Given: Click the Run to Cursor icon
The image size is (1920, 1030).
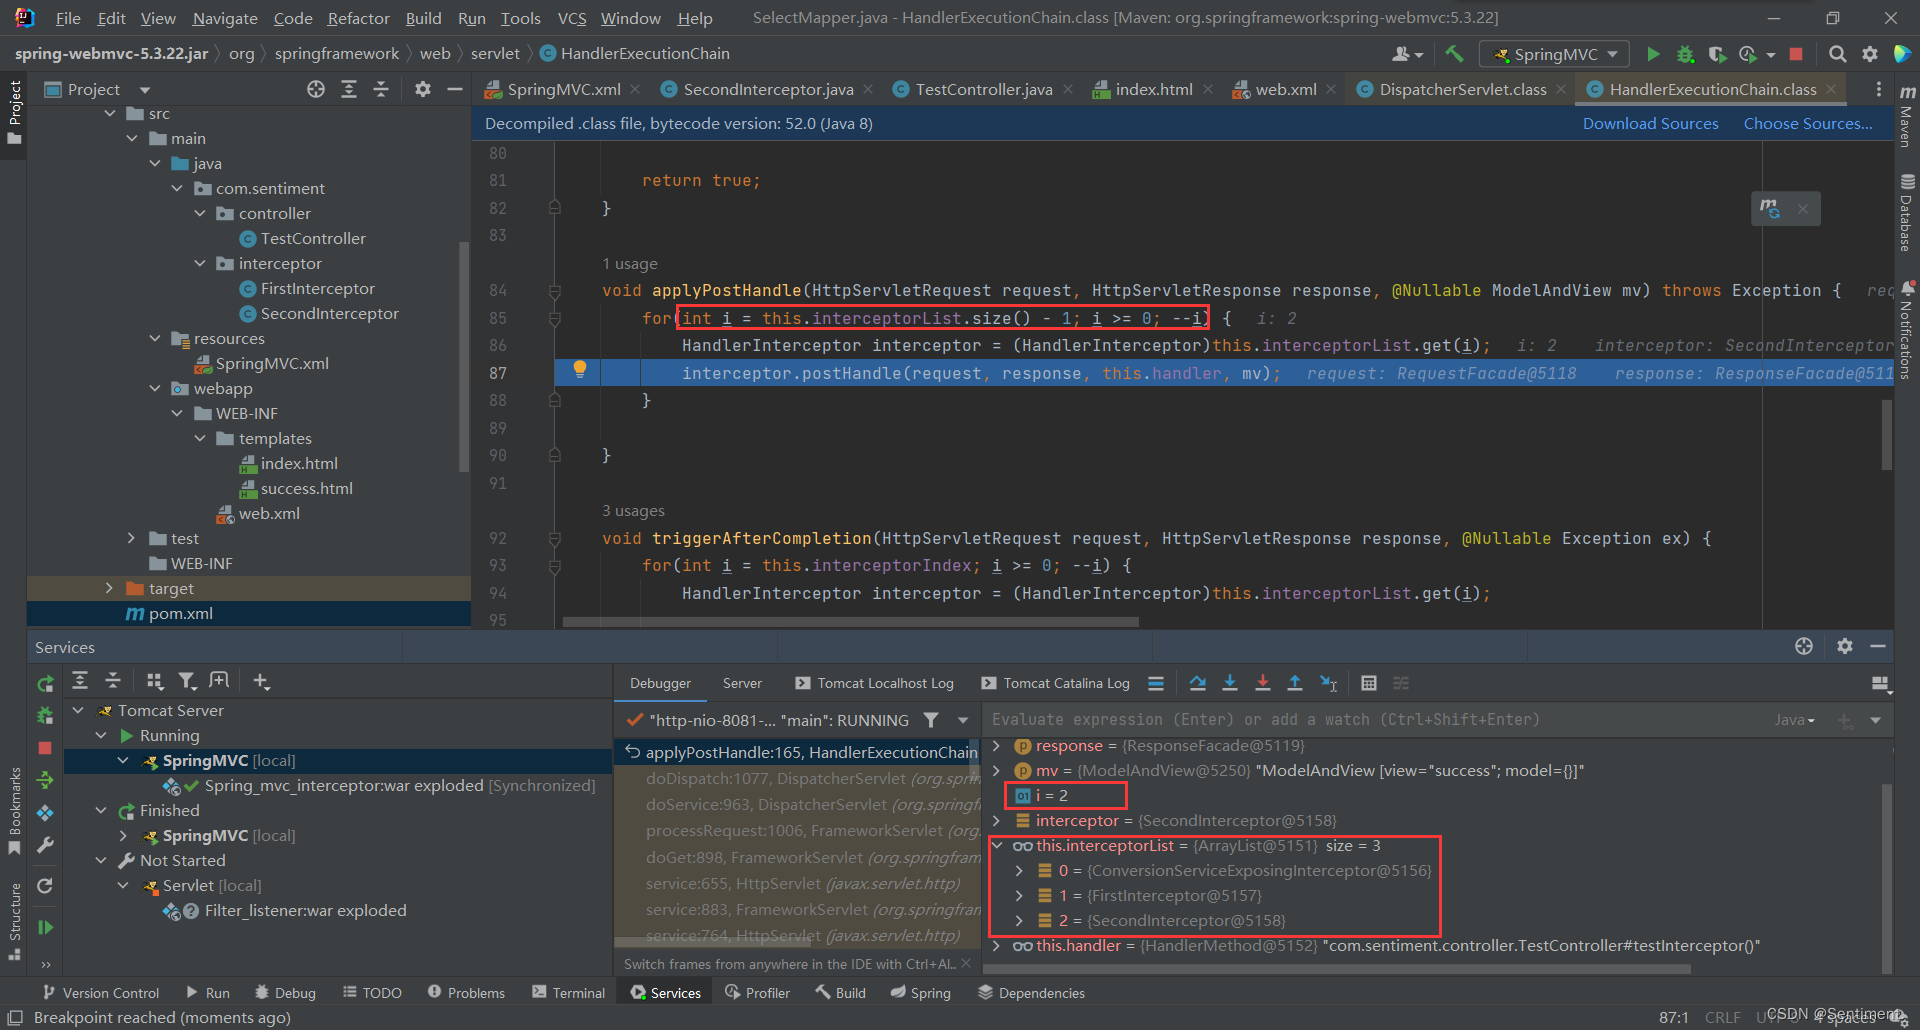Looking at the screenshot, I should [1328, 683].
